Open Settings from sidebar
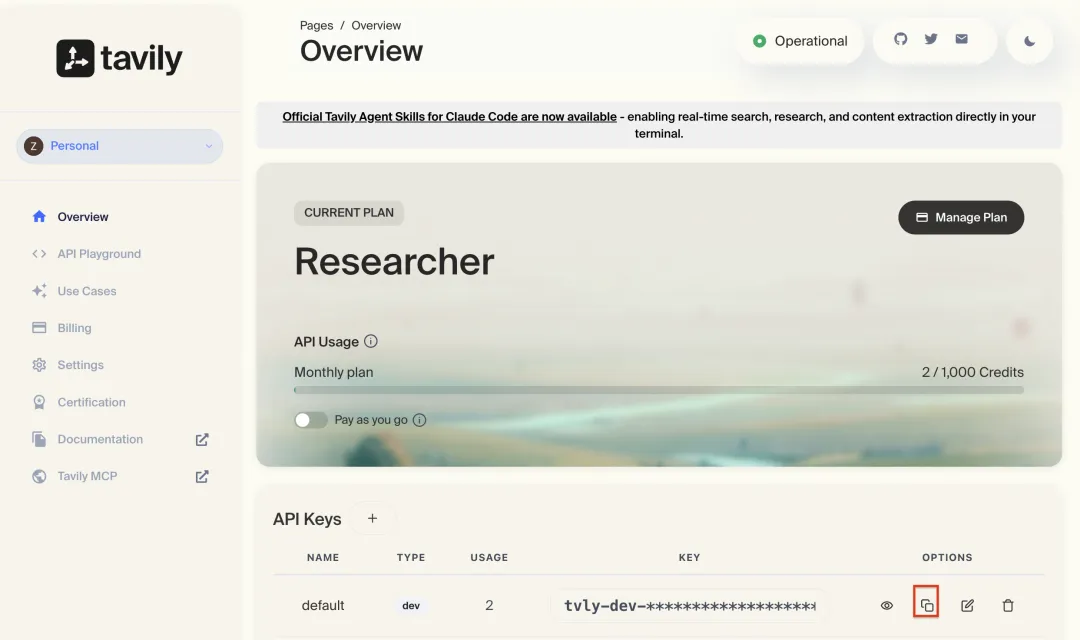The height and width of the screenshot is (640, 1080). (x=81, y=365)
